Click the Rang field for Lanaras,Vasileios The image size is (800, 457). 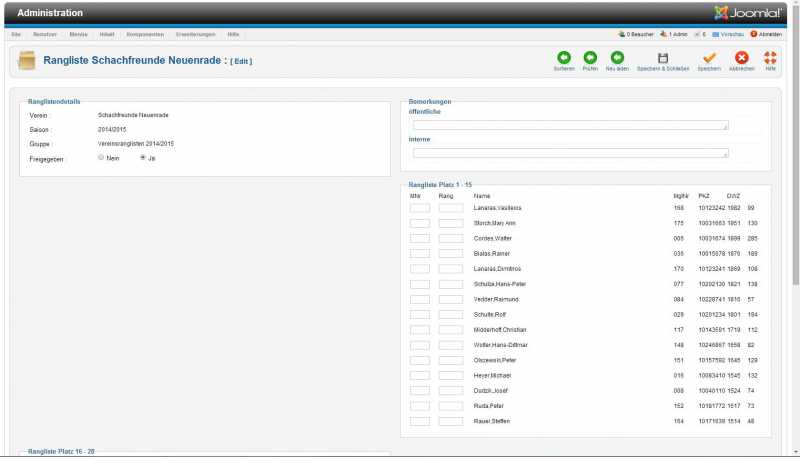point(450,208)
